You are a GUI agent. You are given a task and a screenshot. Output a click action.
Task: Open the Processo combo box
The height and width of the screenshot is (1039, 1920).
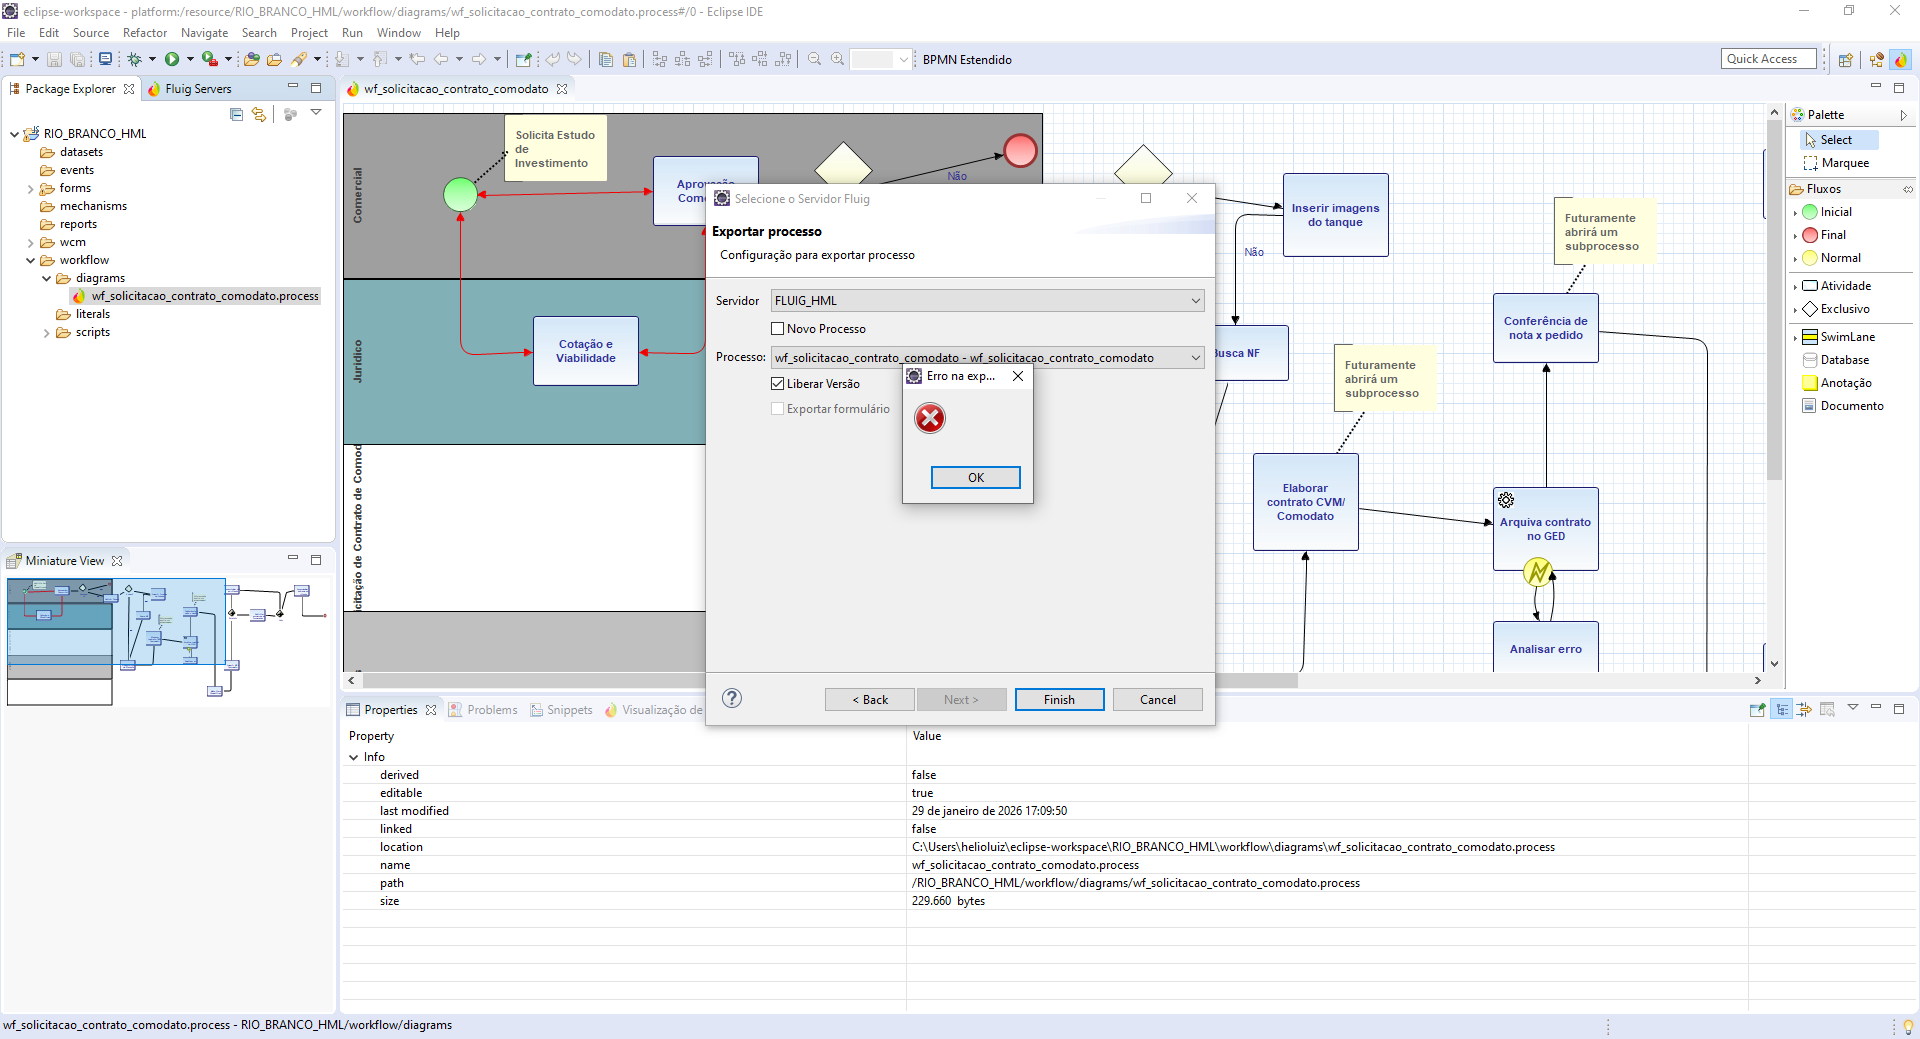987,358
